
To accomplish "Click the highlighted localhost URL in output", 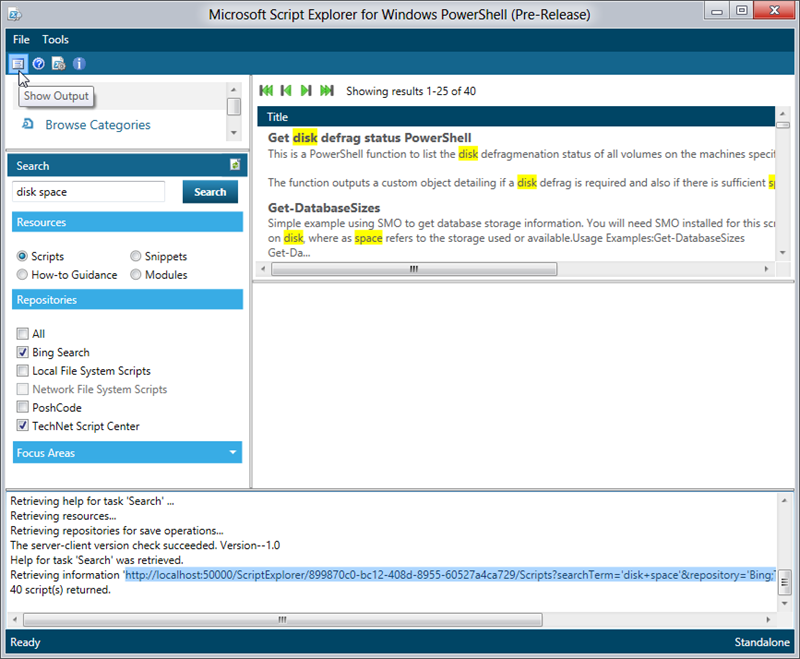I will (451, 575).
